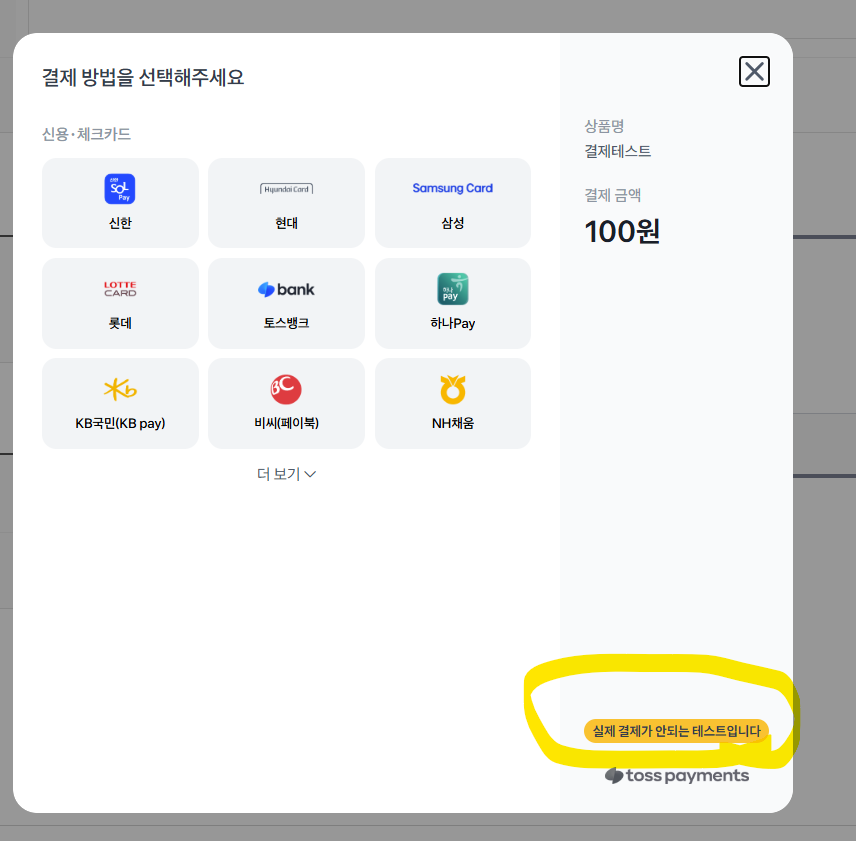Select the blue Toss bank logo
Screen dimensions: 856x841
pos(286,289)
